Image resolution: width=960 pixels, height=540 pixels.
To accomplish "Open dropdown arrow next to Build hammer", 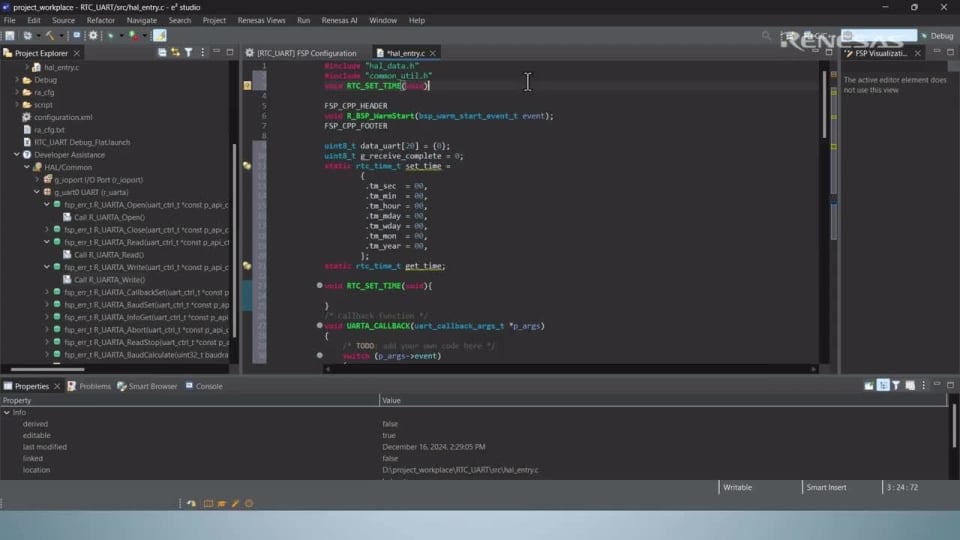I will click(x=61, y=36).
